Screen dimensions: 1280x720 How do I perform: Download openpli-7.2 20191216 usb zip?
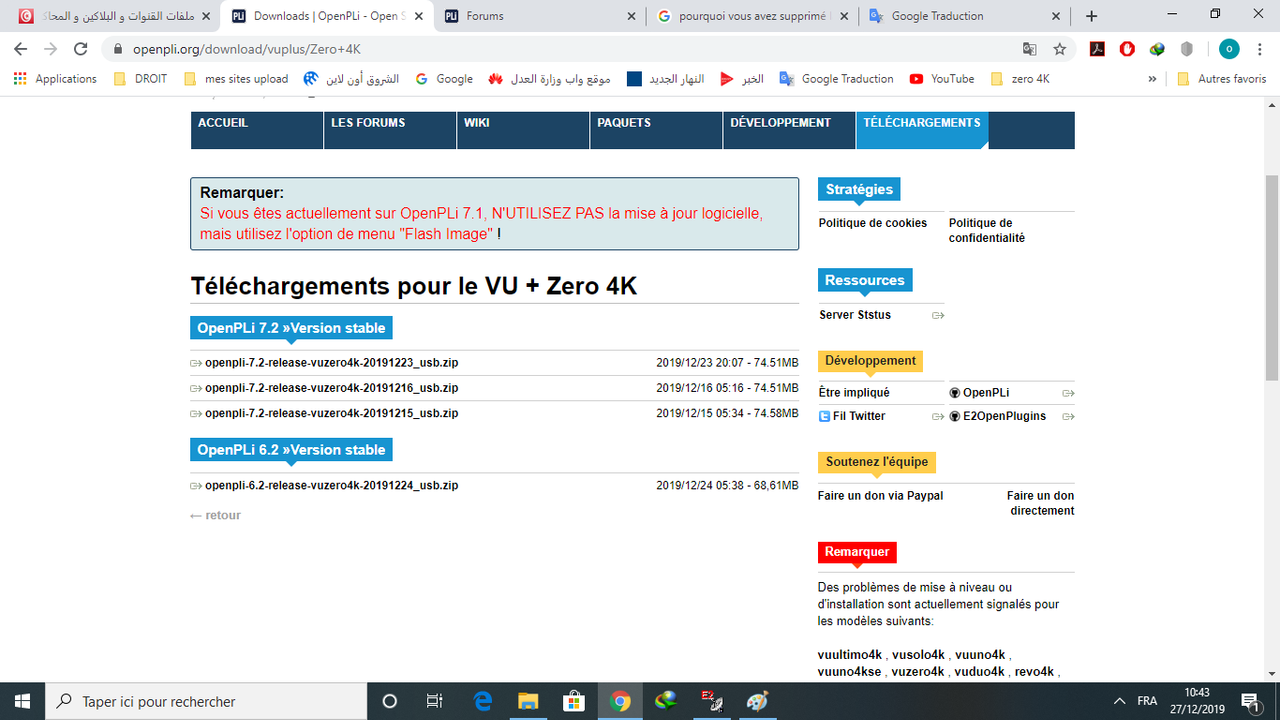pos(332,388)
